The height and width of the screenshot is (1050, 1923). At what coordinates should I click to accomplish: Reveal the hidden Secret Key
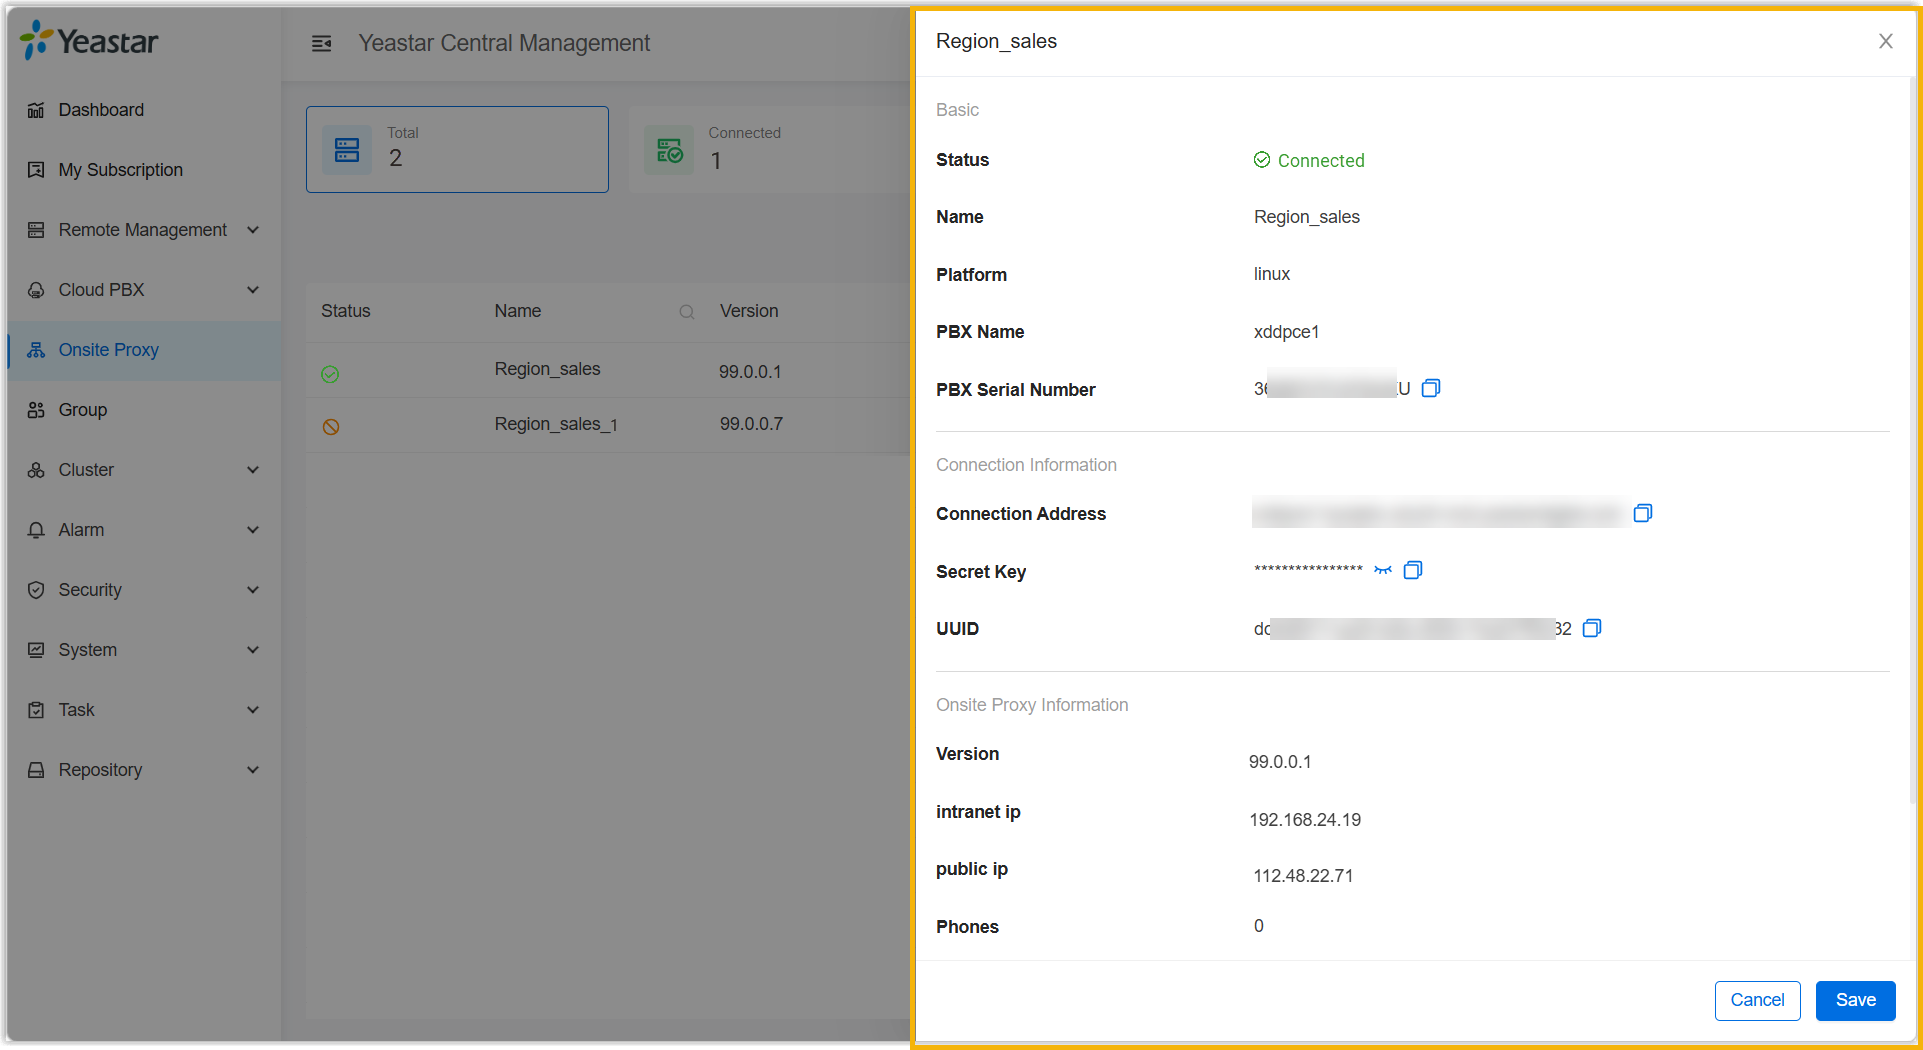click(1383, 570)
